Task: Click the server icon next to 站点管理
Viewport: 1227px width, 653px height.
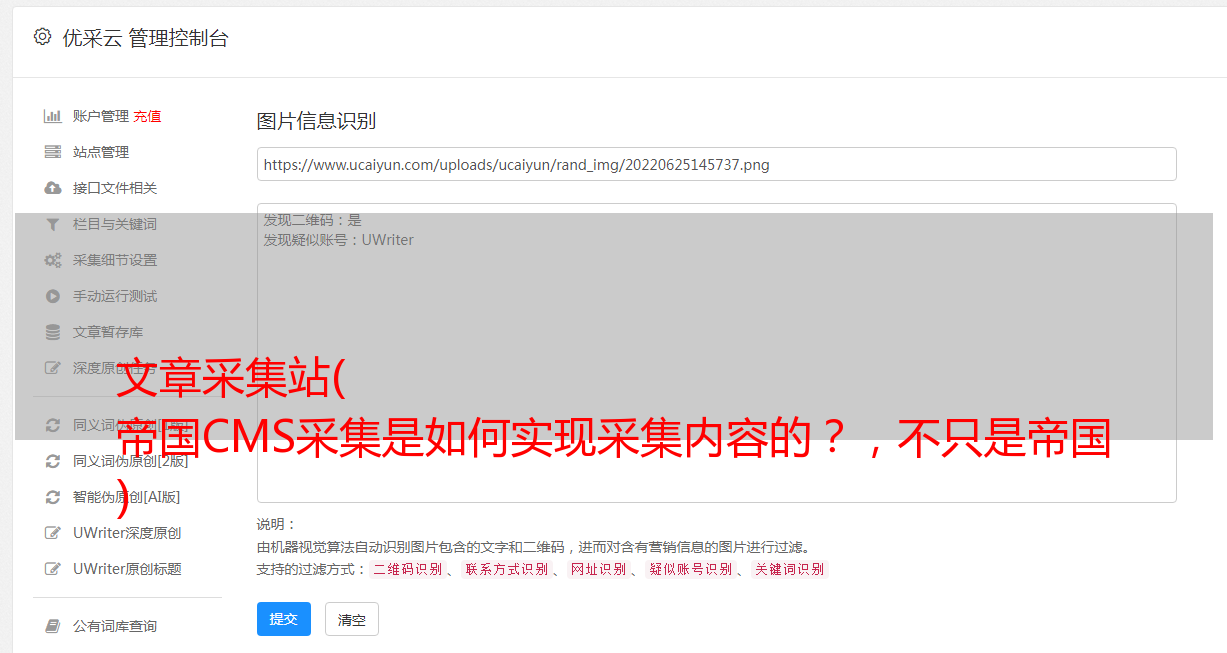Action: click(53, 152)
